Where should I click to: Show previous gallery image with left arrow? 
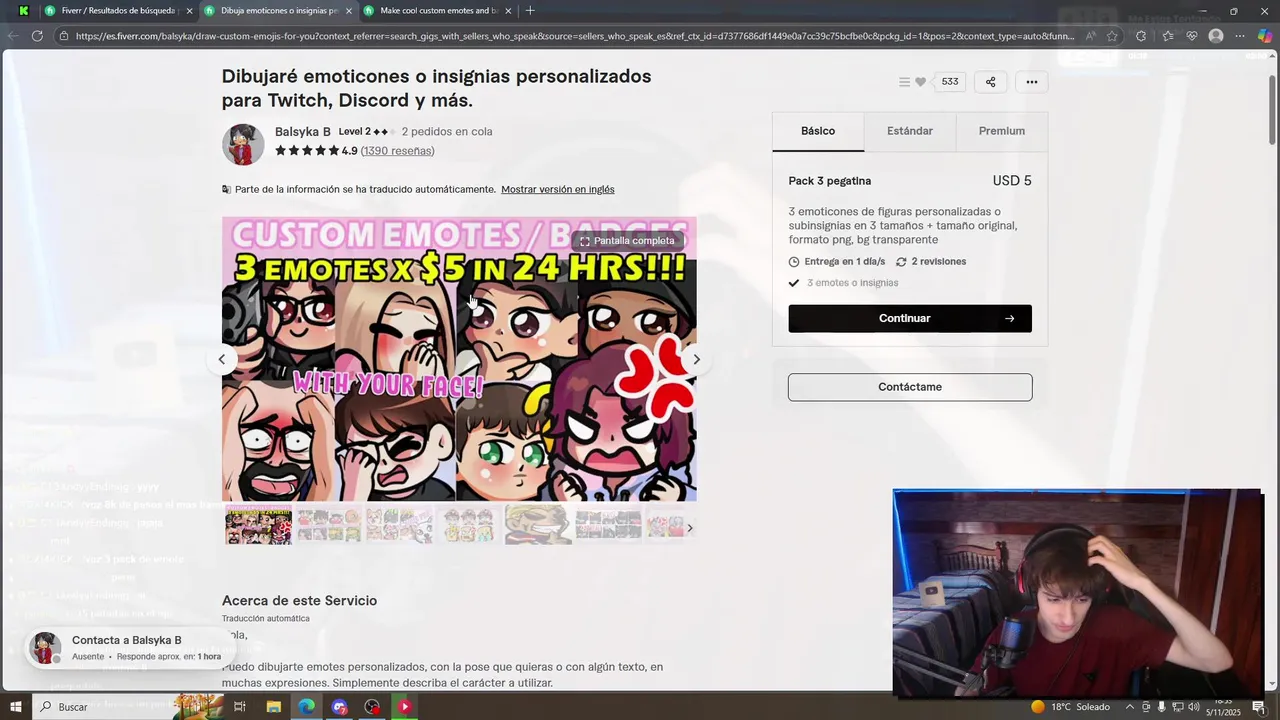click(x=222, y=360)
